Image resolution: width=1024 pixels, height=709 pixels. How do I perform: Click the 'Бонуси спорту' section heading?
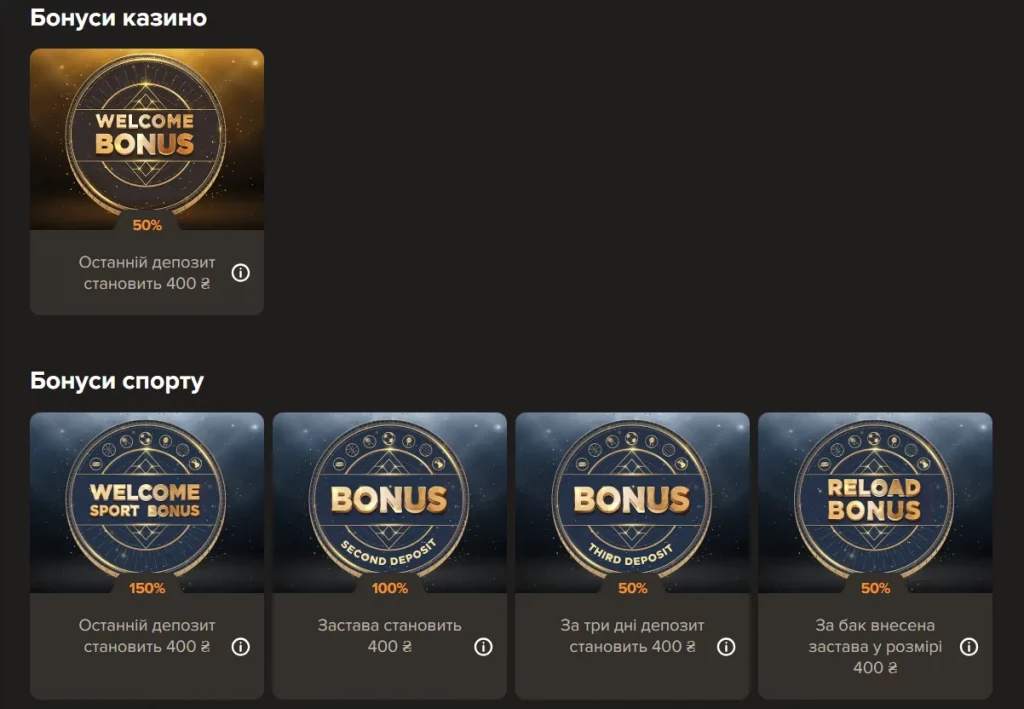117,381
